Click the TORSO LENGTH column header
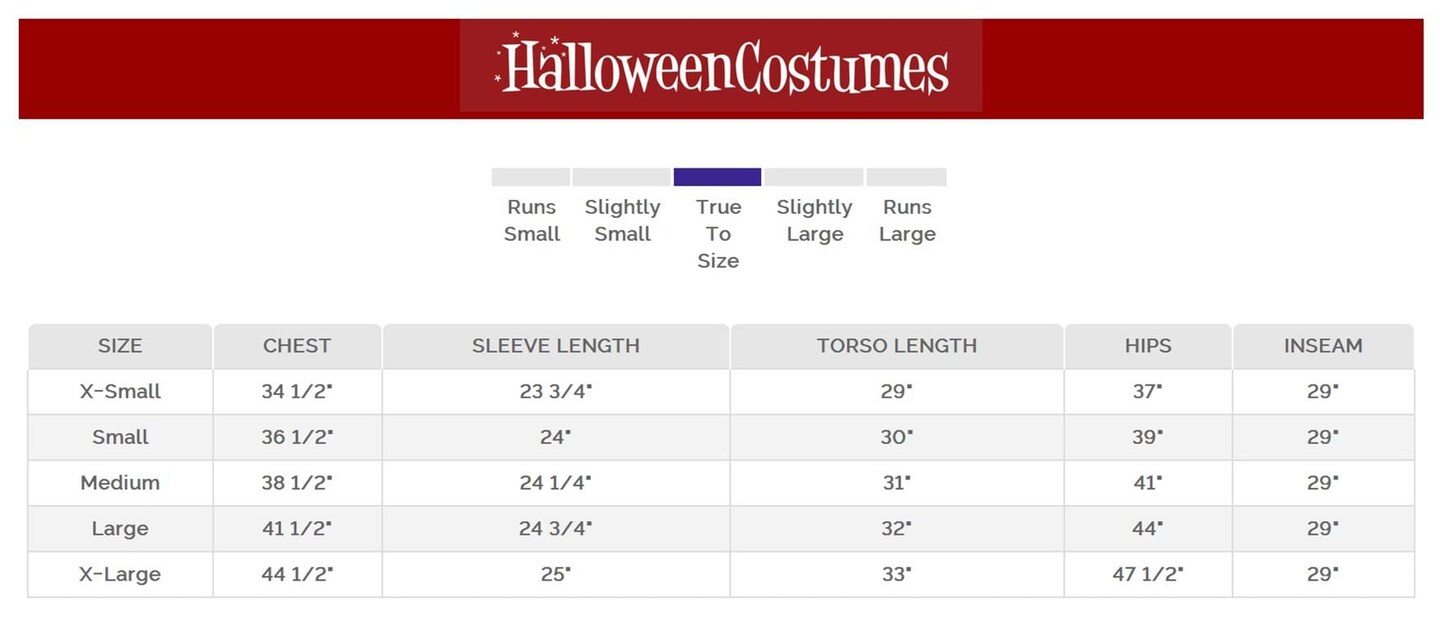The image size is (1440, 625). click(x=896, y=346)
